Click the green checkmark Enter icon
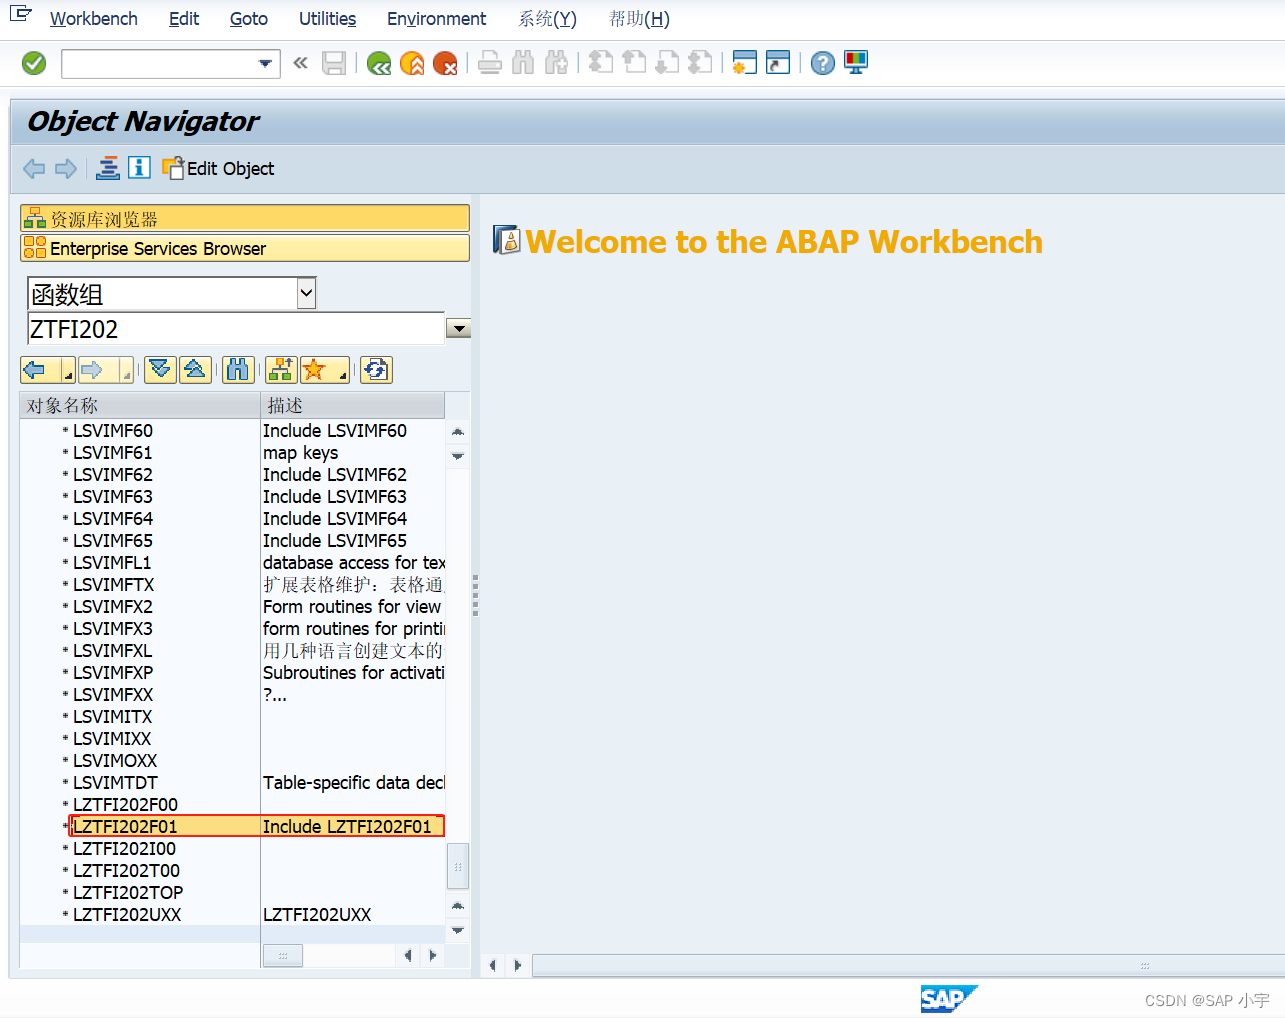1285x1018 pixels. [34, 64]
